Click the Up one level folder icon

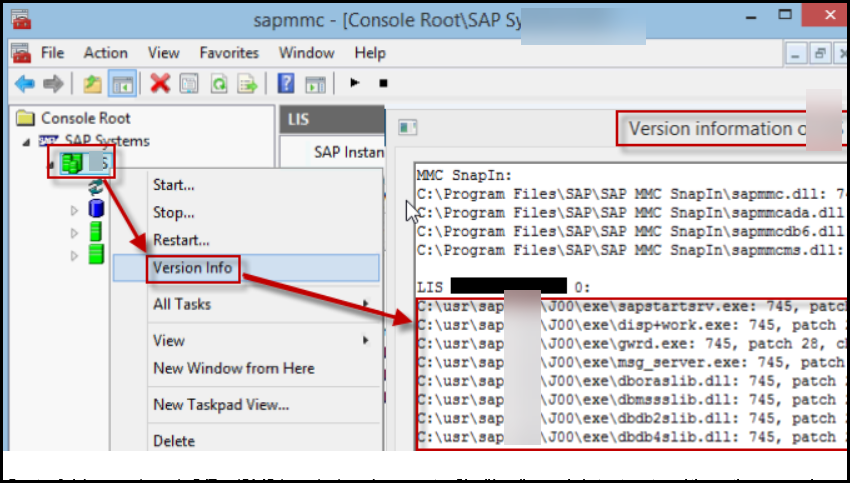92,84
